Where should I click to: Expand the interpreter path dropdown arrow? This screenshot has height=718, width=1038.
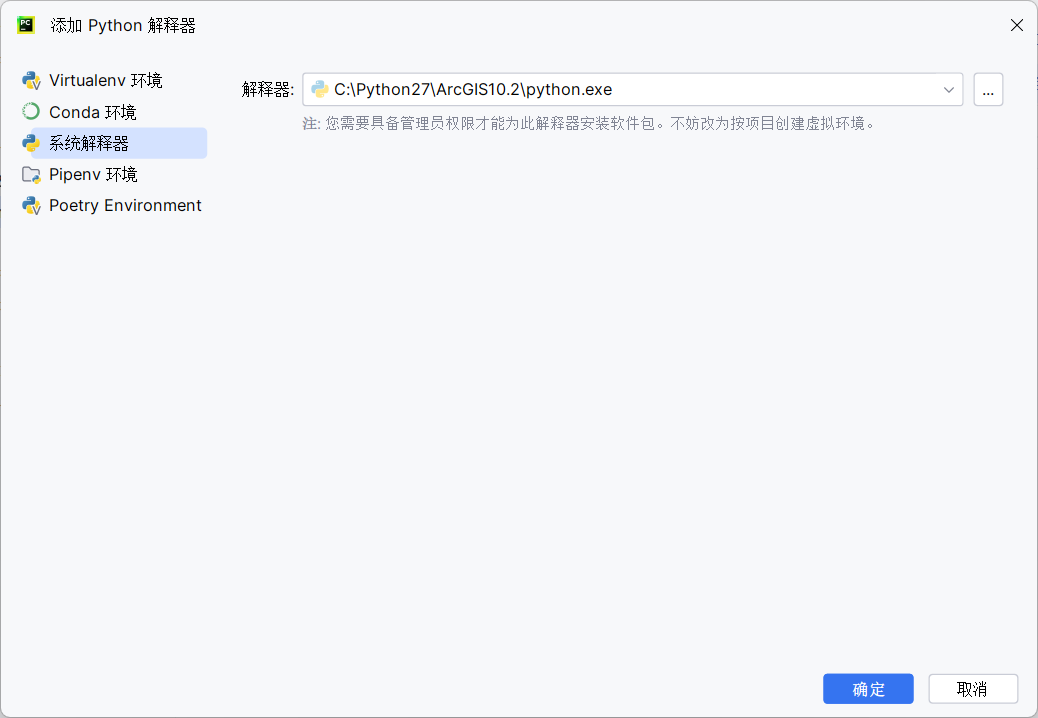point(949,89)
